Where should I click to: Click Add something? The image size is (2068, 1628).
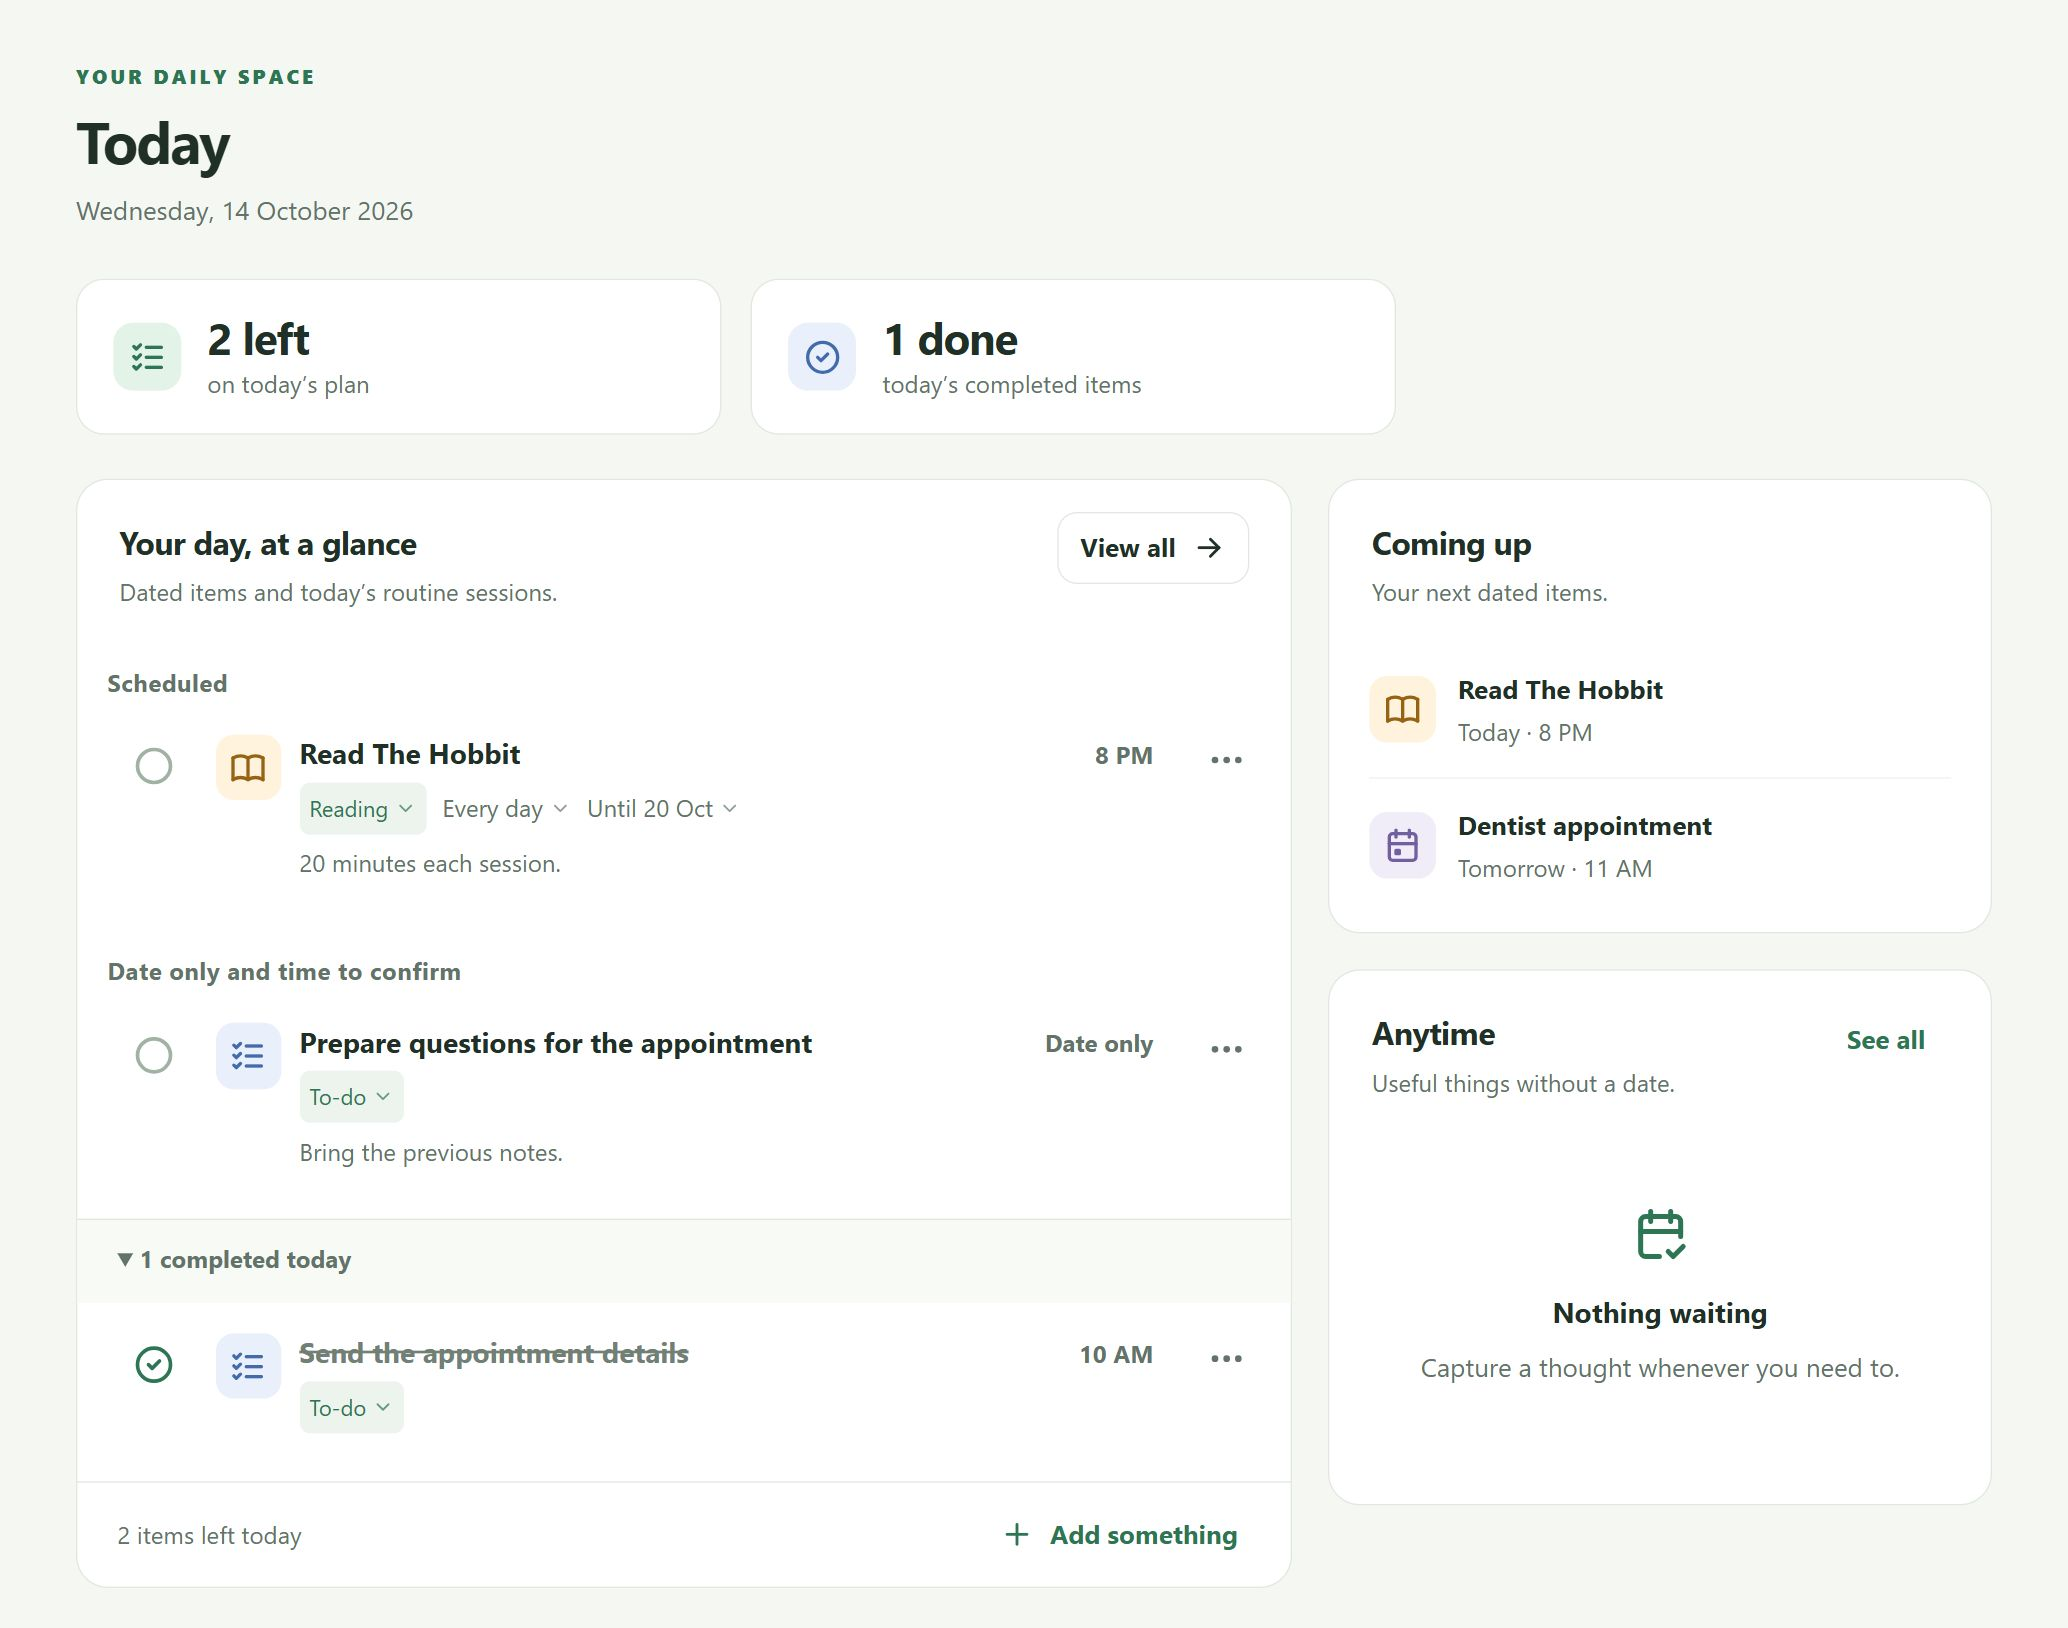pos(1120,1535)
